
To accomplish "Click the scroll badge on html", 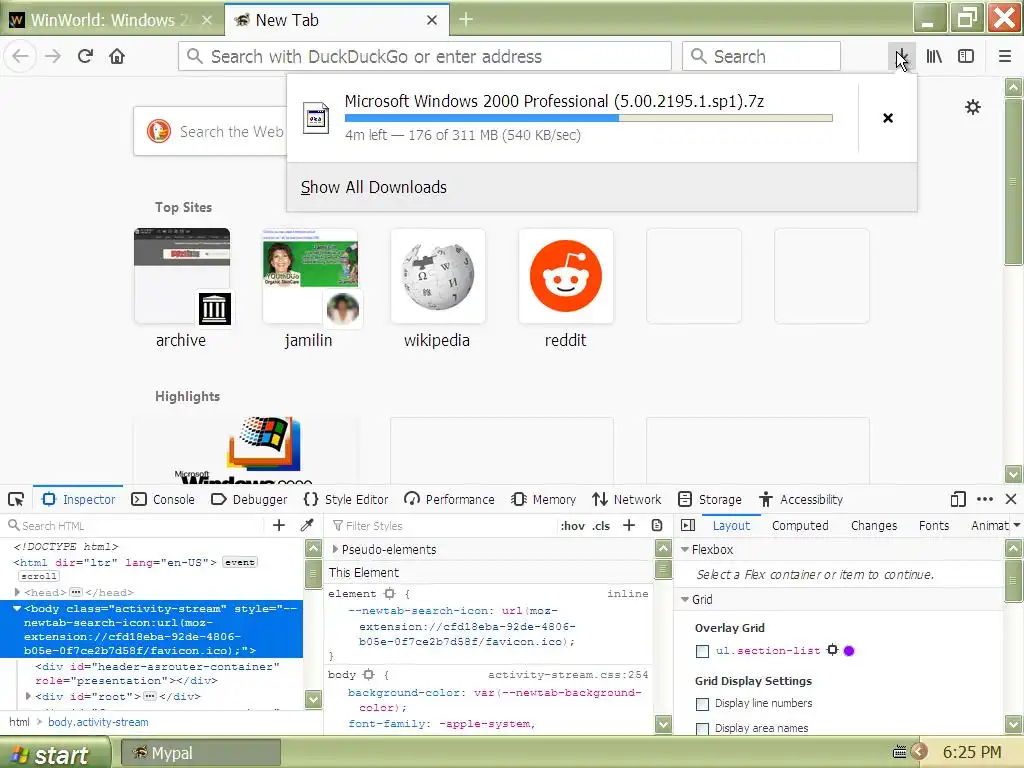I will pos(39,576).
